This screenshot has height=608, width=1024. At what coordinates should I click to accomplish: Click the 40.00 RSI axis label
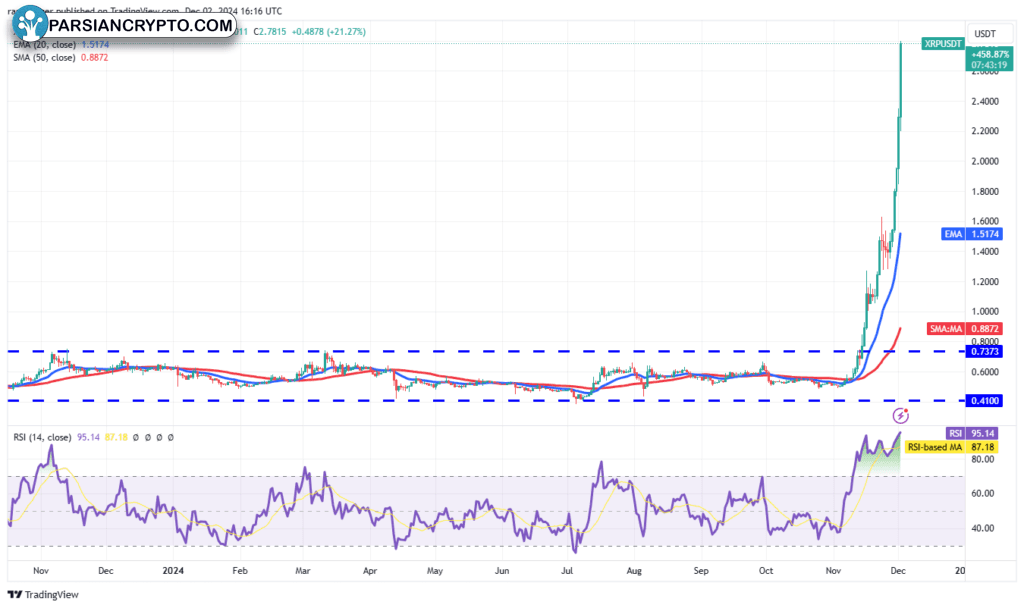[983, 528]
